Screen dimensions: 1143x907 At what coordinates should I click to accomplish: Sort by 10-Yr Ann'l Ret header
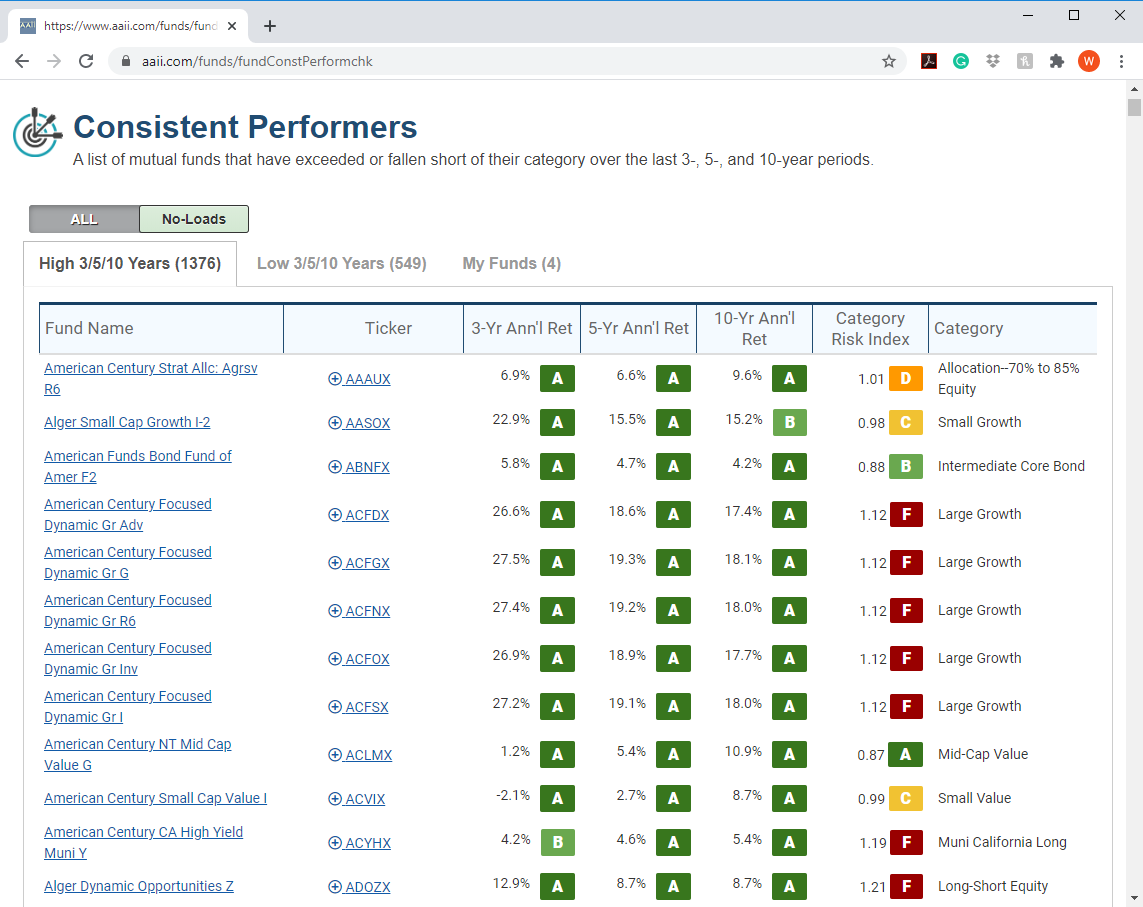point(754,328)
